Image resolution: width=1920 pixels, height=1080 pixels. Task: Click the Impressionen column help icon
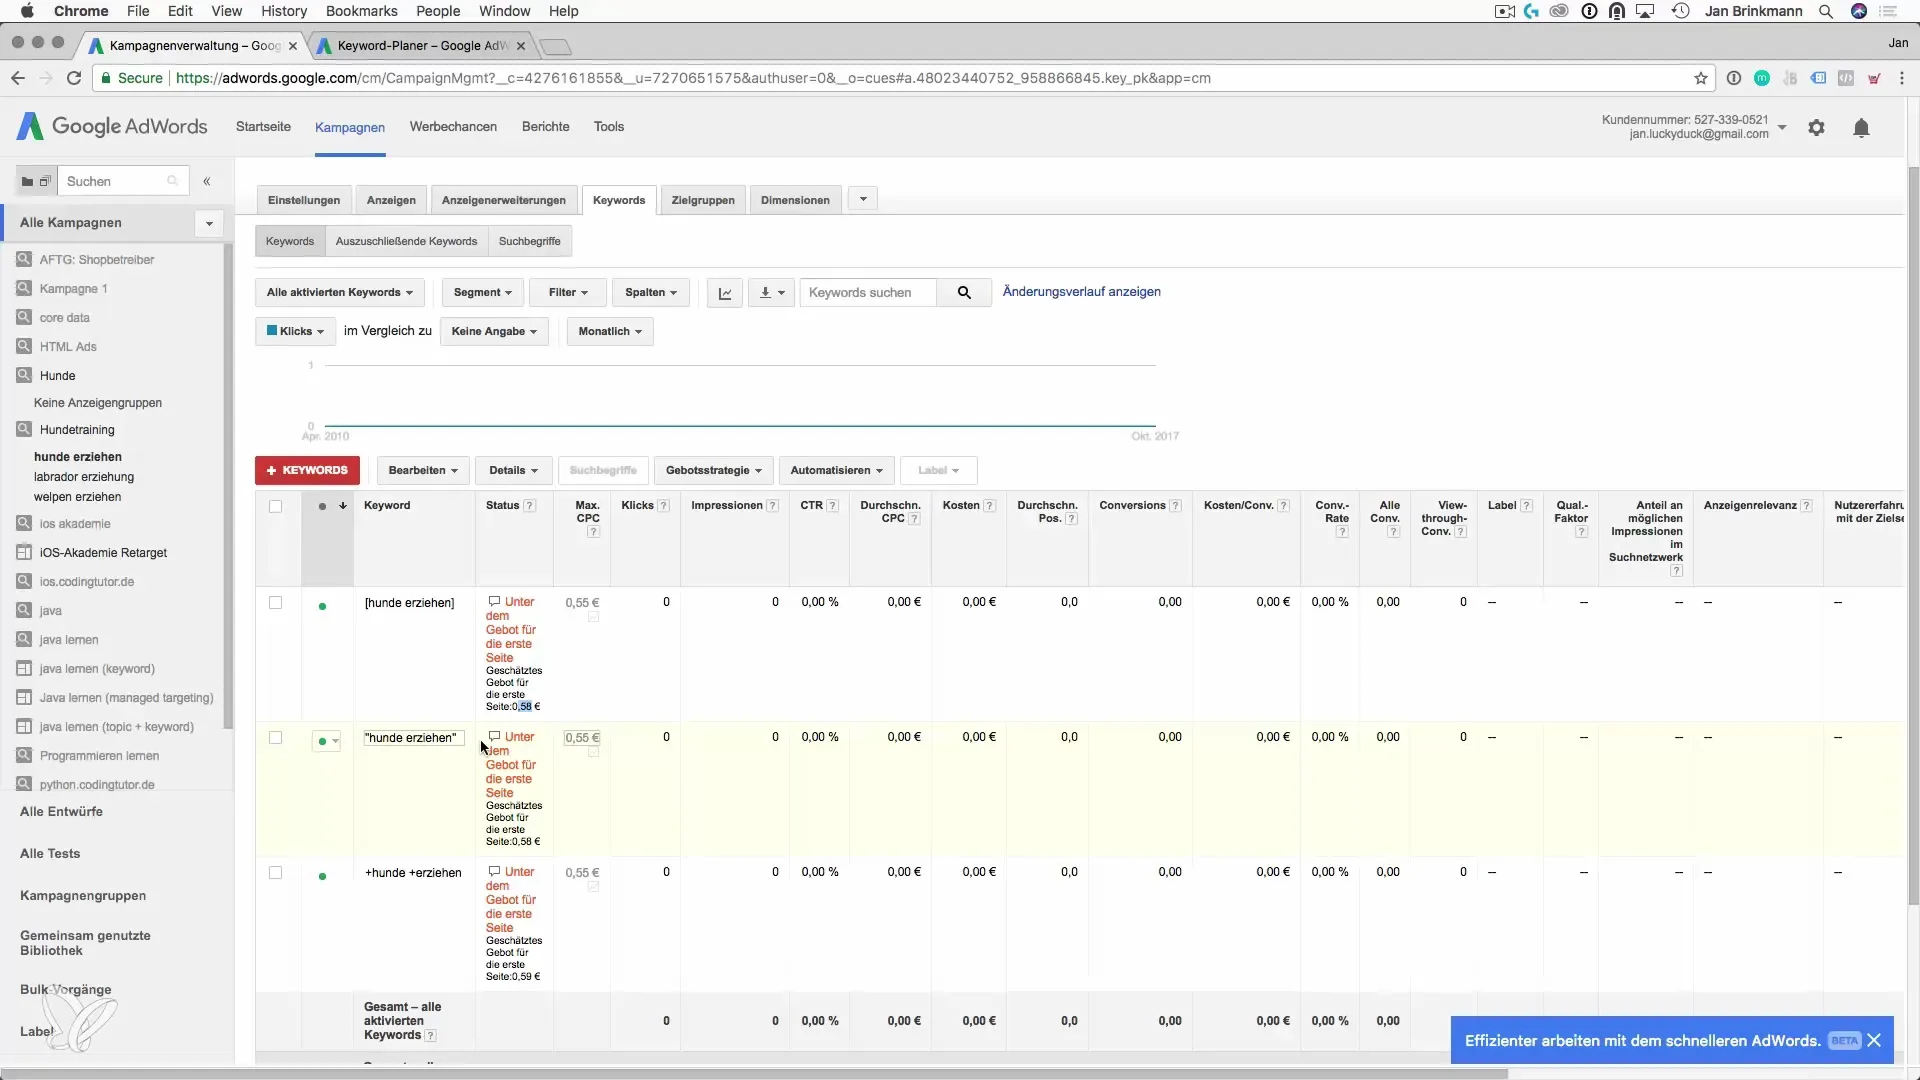(x=772, y=506)
